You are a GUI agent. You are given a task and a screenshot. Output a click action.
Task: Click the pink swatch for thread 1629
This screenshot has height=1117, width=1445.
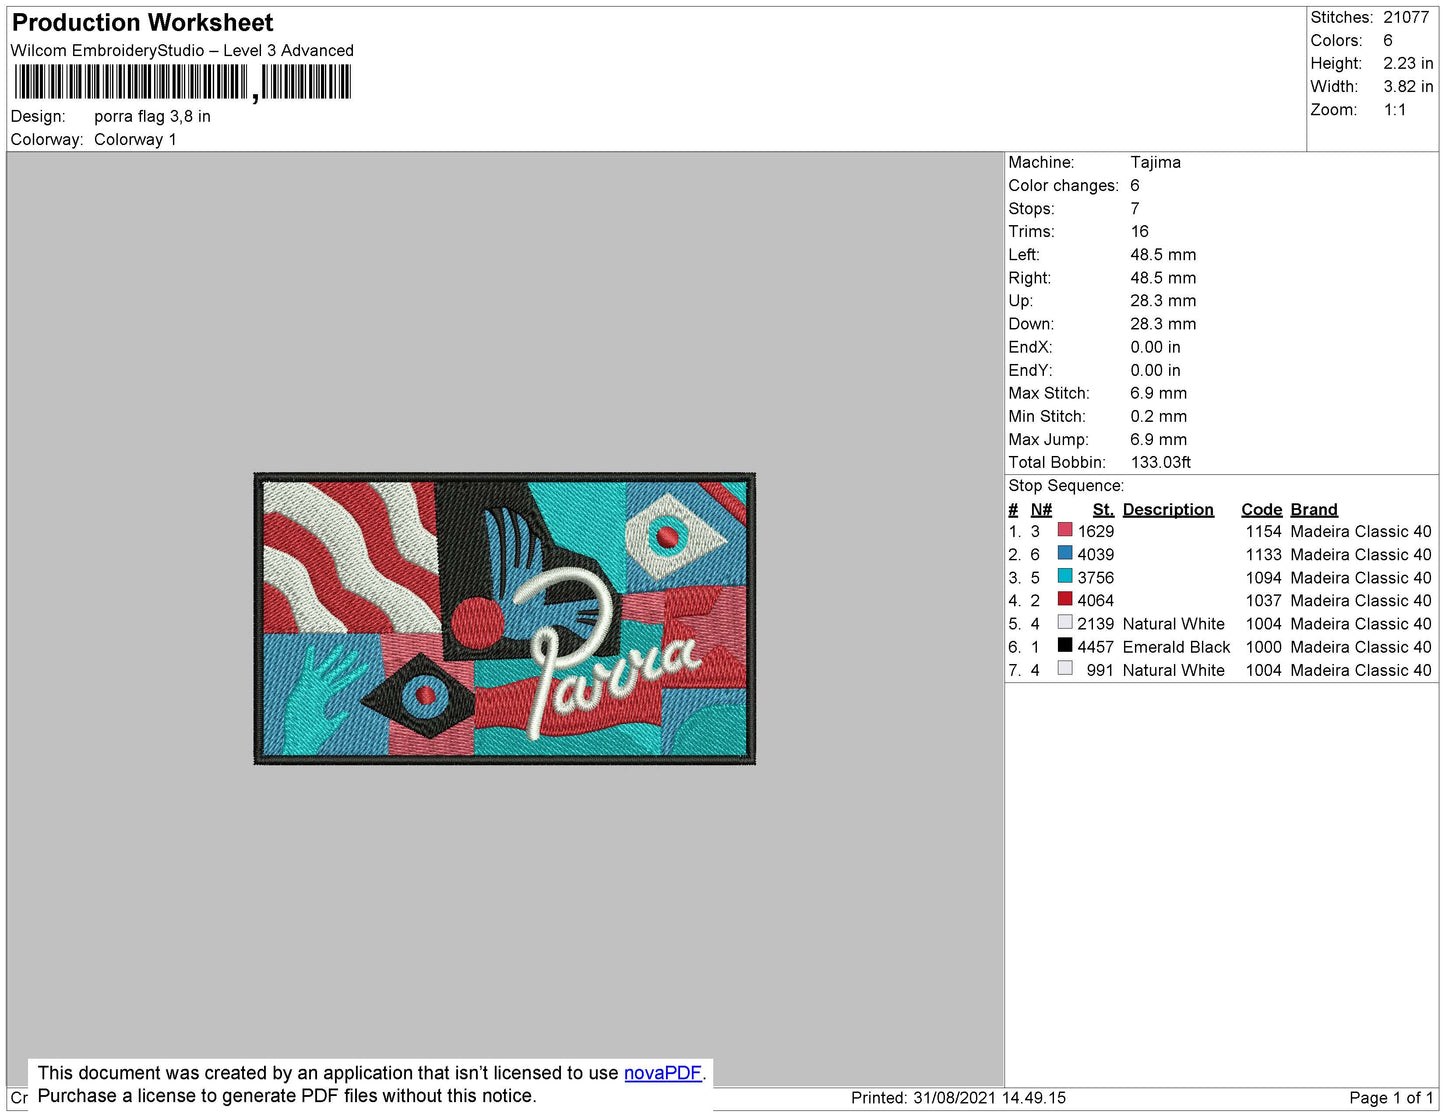1065,530
